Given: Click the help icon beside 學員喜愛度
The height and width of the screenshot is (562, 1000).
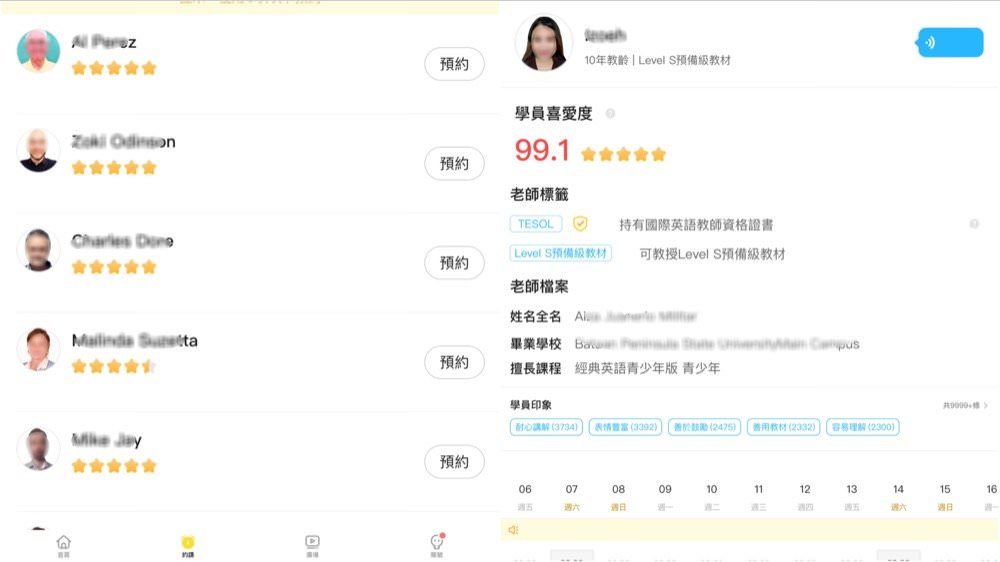Looking at the screenshot, I should point(610,114).
